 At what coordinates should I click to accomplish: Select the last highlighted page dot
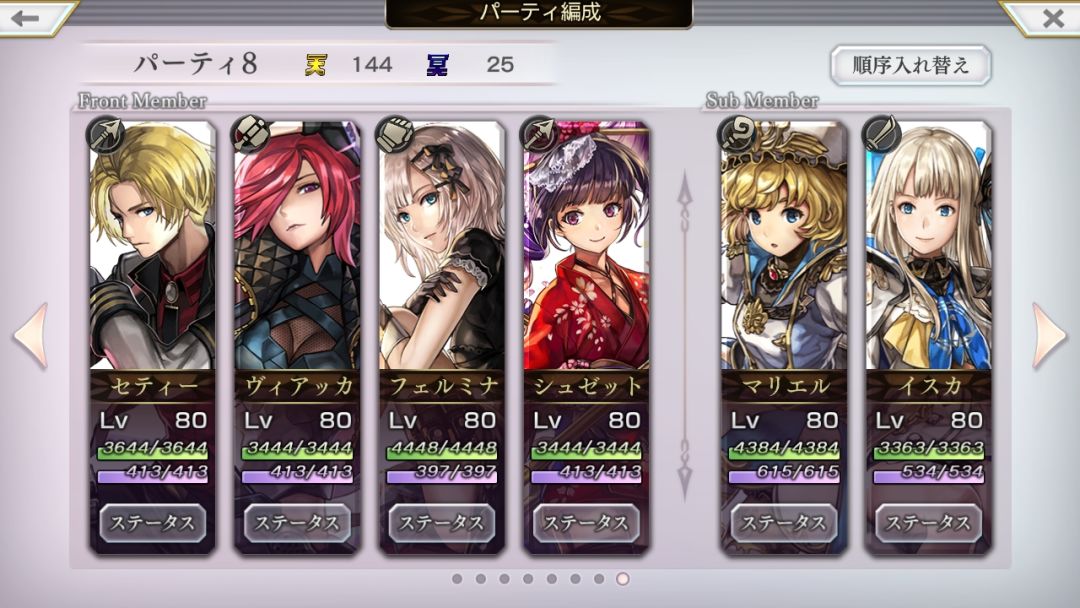pyautogui.click(x=623, y=579)
